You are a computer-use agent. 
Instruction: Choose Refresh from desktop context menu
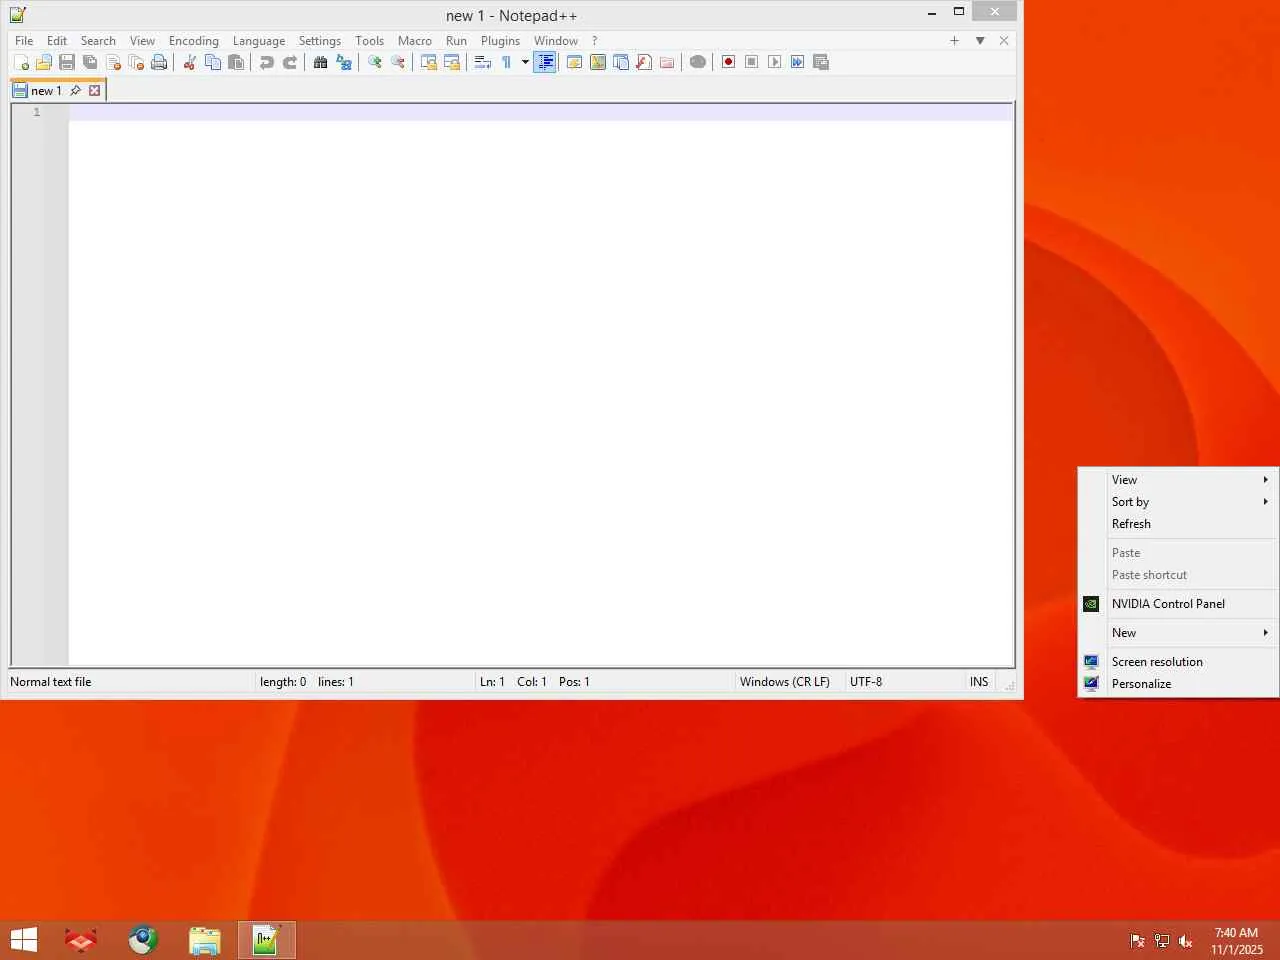click(x=1178, y=524)
